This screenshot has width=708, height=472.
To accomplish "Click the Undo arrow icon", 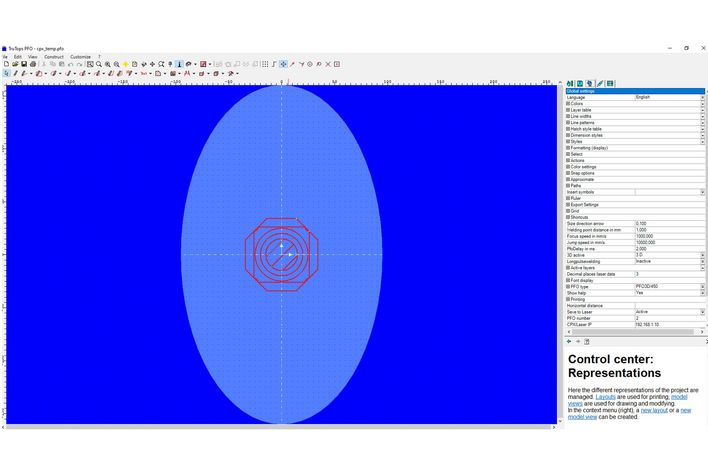I will (x=69, y=64).
